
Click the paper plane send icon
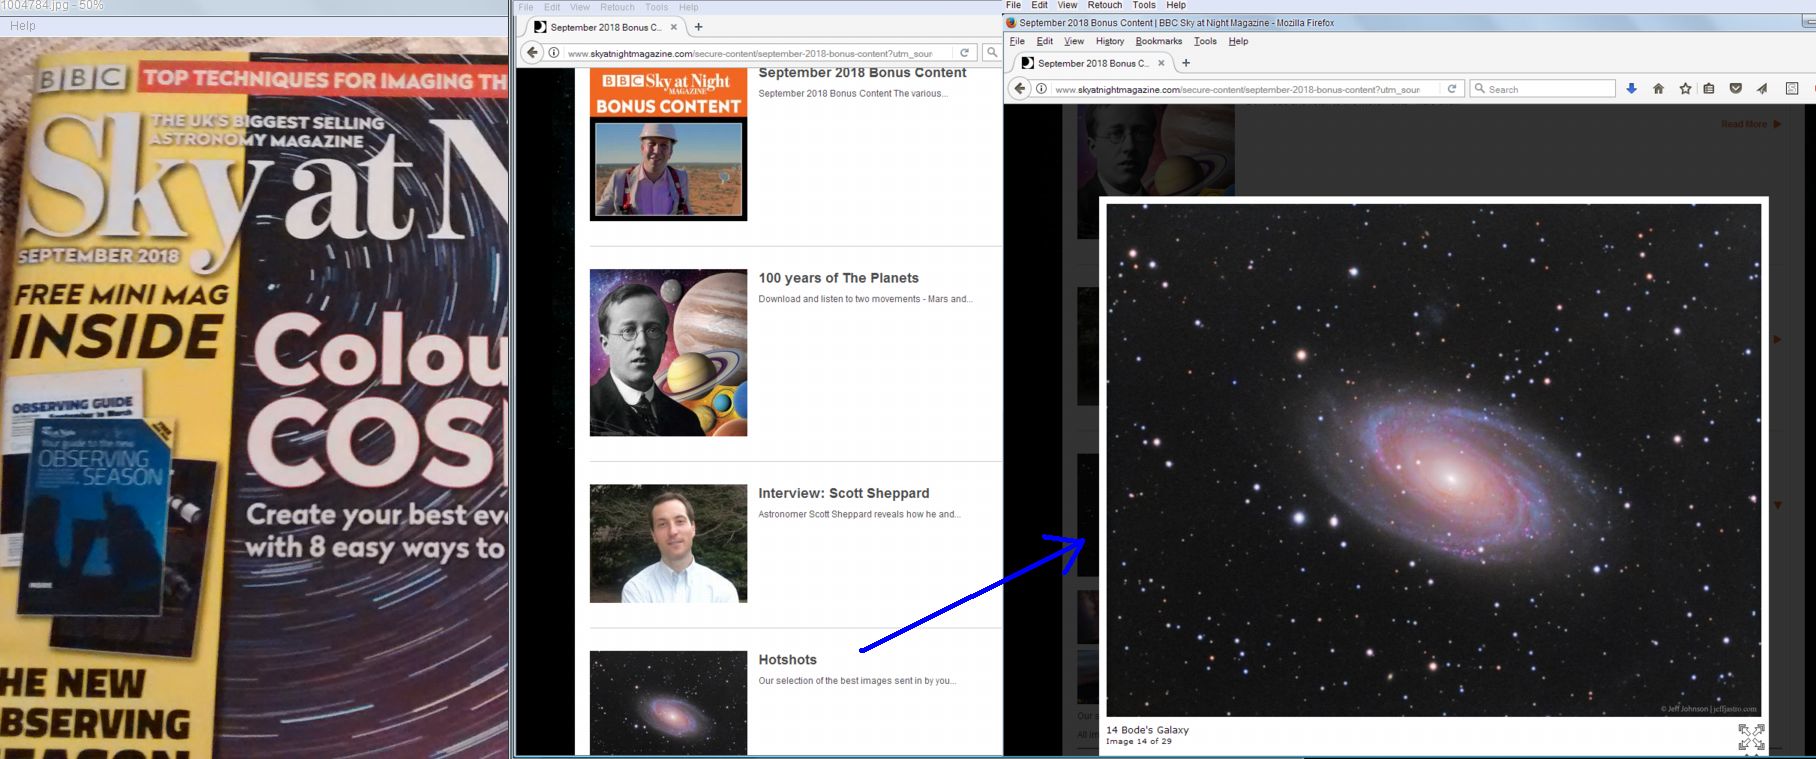(1762, 89)
